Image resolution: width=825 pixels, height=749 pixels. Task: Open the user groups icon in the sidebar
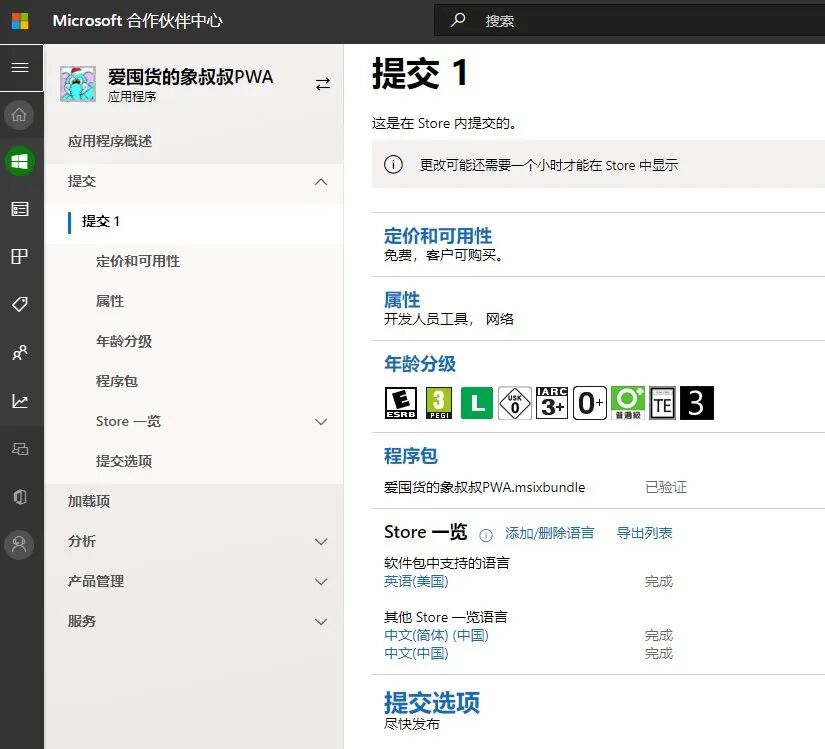pos(21,352)
